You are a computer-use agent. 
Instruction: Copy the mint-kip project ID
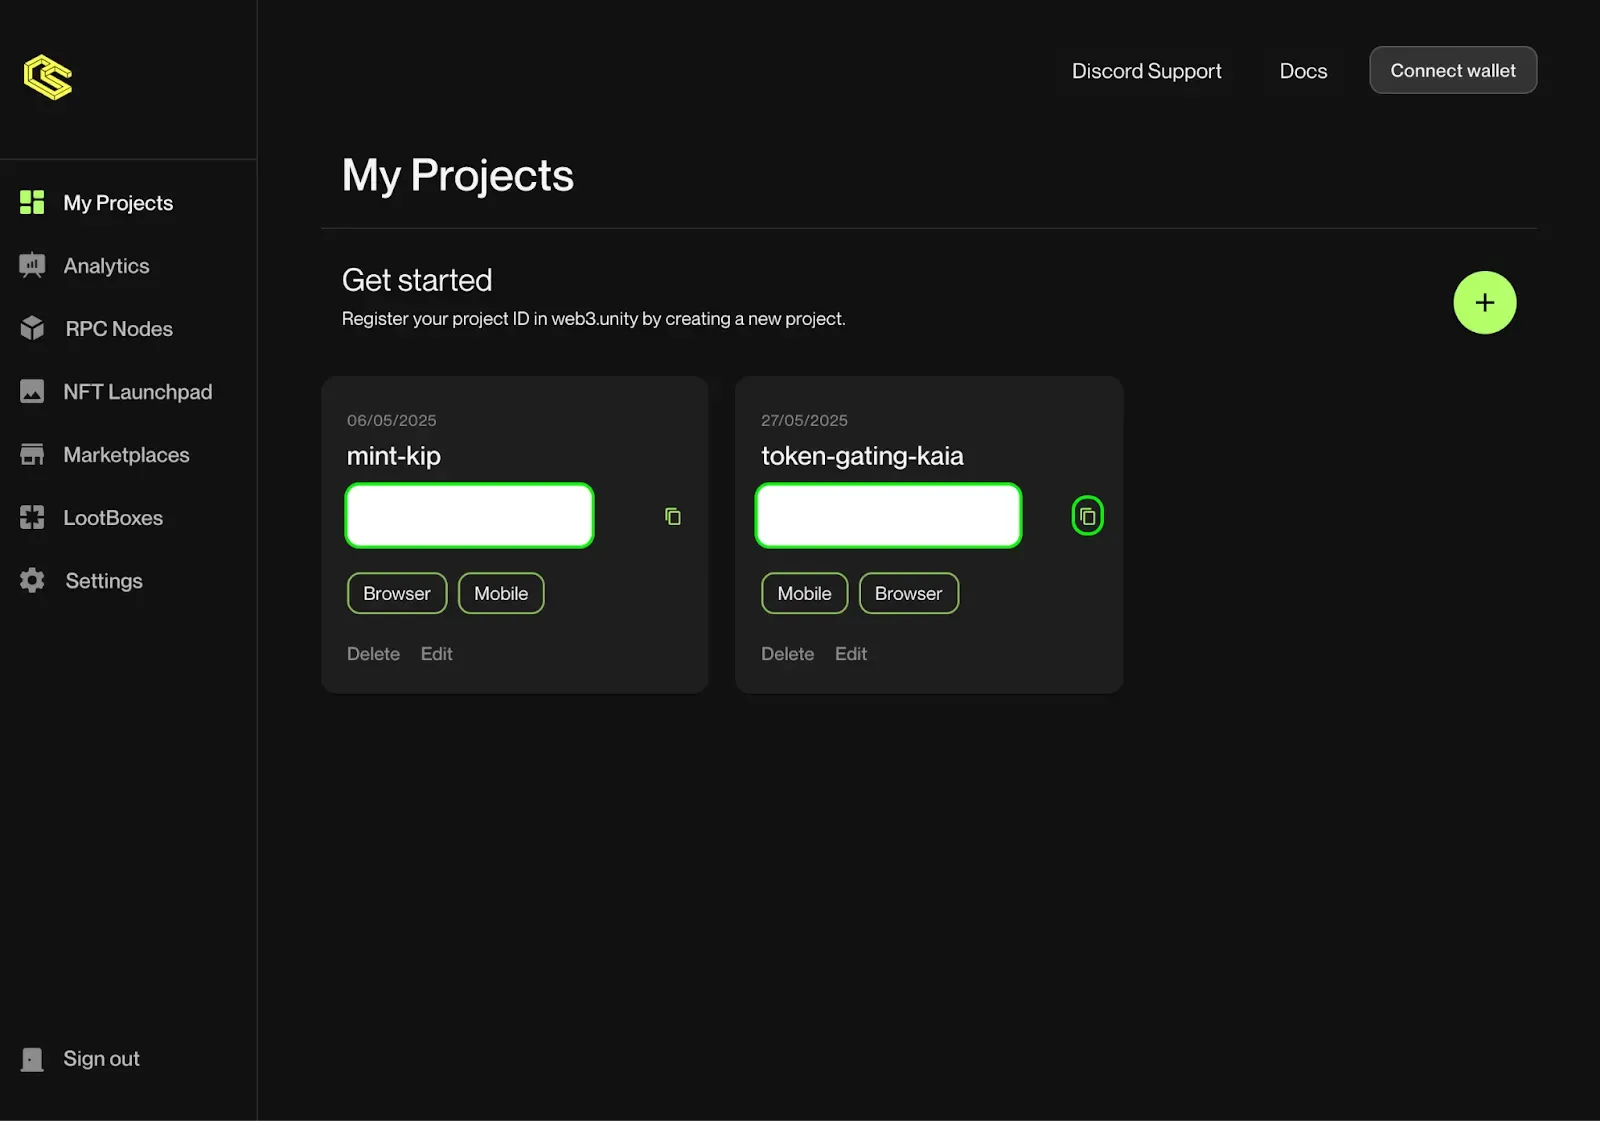click(673, 517)
